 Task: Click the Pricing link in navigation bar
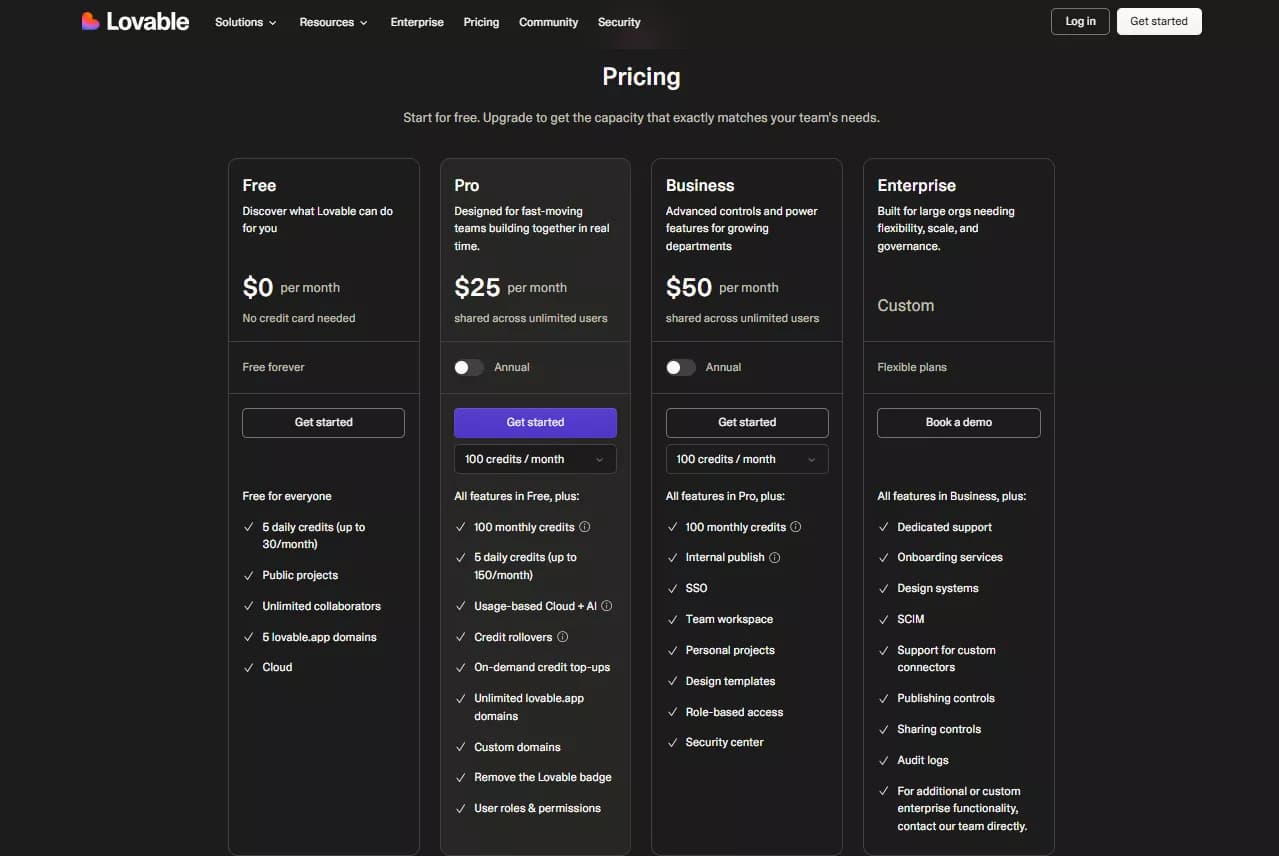click(x=481, y=22)
